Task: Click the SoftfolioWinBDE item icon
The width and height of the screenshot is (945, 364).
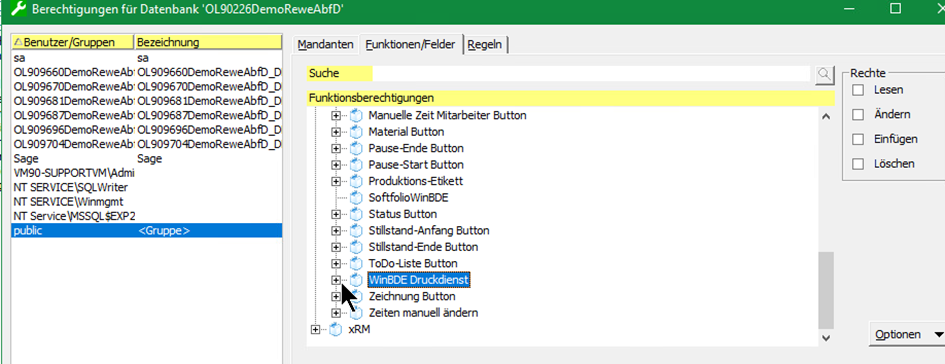Action: [356, 198]
